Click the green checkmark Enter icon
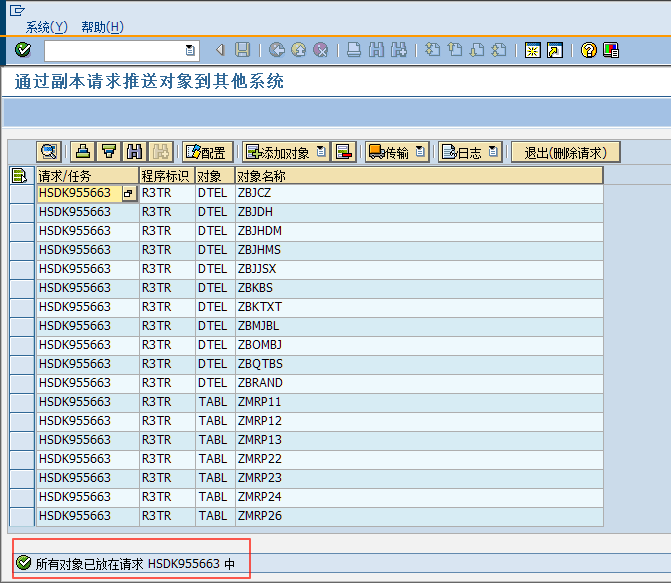This screenshot has height=583, width=671. 23,50
